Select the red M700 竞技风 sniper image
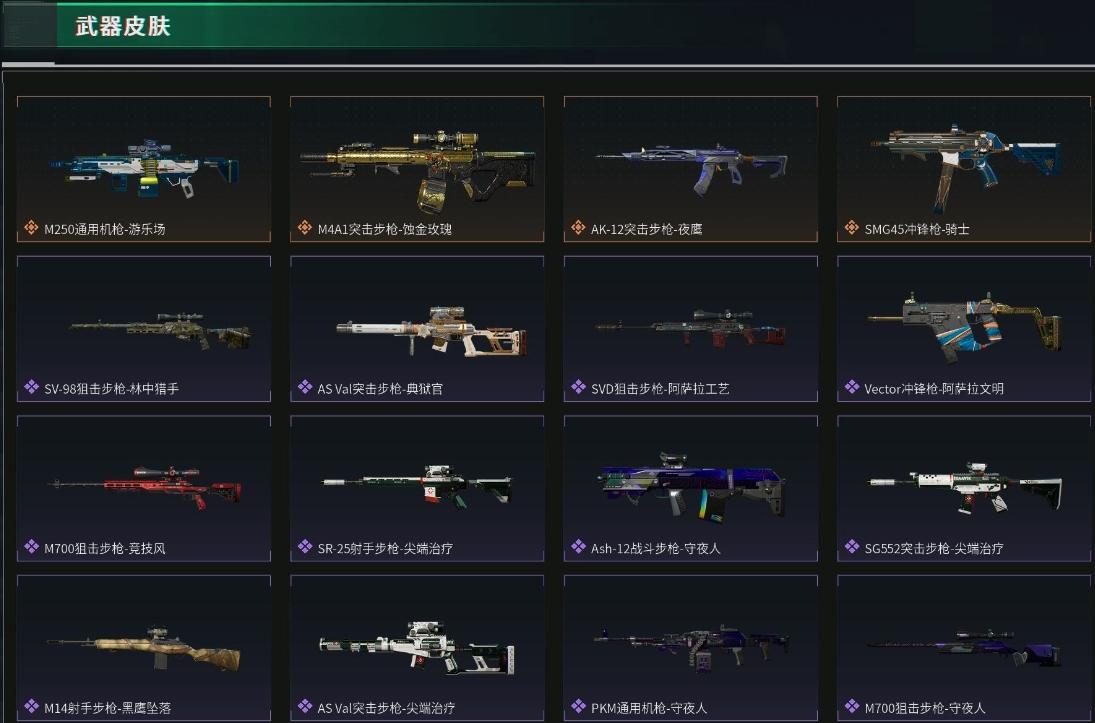The height and width of the screenshot is (723, 1095). 145,486
